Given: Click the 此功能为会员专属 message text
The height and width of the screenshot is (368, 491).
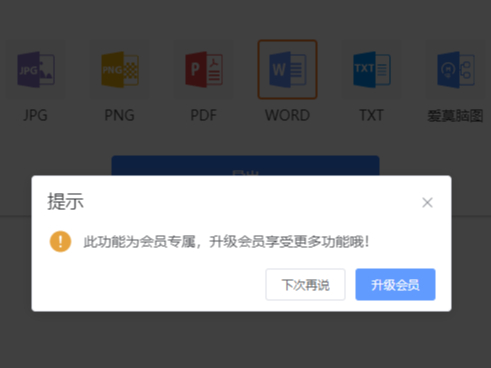Looking at the screenshot, I should tap(139, 242).
